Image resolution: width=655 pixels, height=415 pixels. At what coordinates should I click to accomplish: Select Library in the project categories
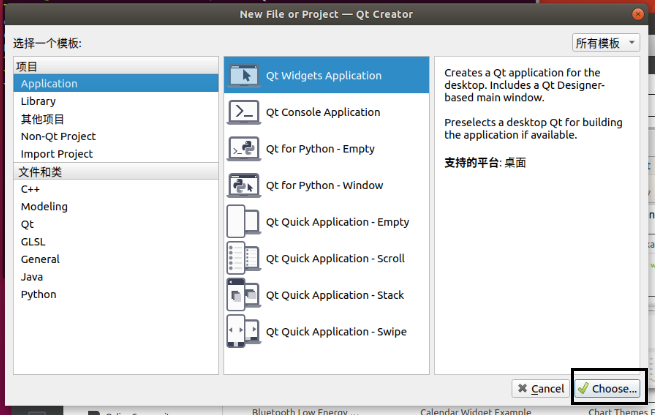(38, 101)
